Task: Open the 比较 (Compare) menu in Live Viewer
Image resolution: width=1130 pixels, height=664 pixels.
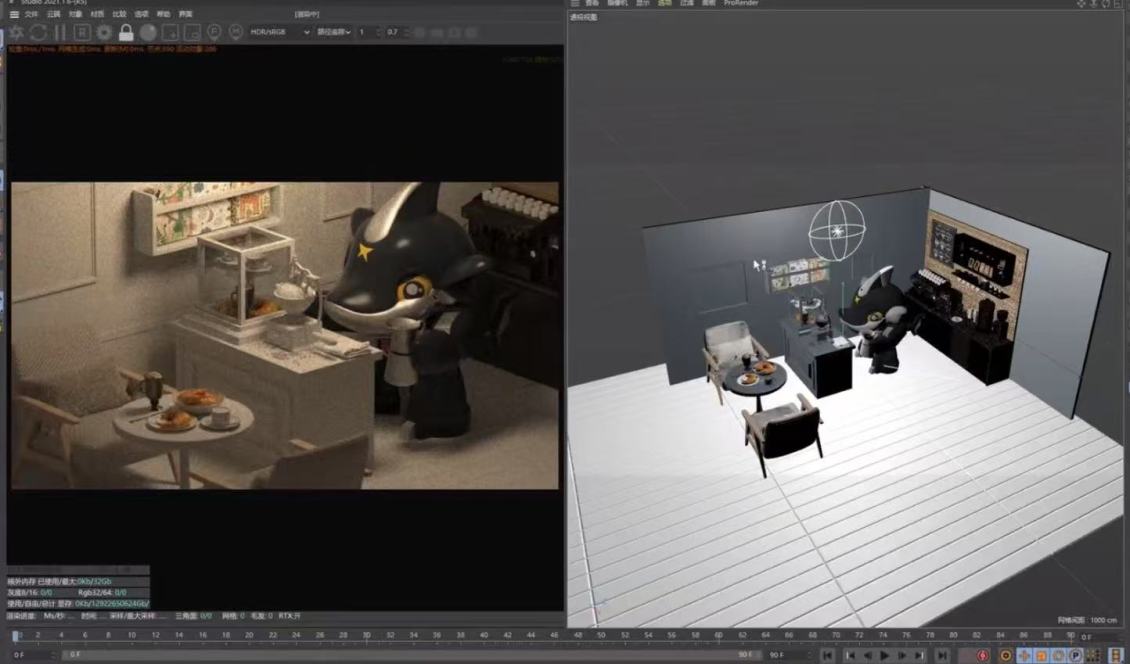Action: point(120,14)
